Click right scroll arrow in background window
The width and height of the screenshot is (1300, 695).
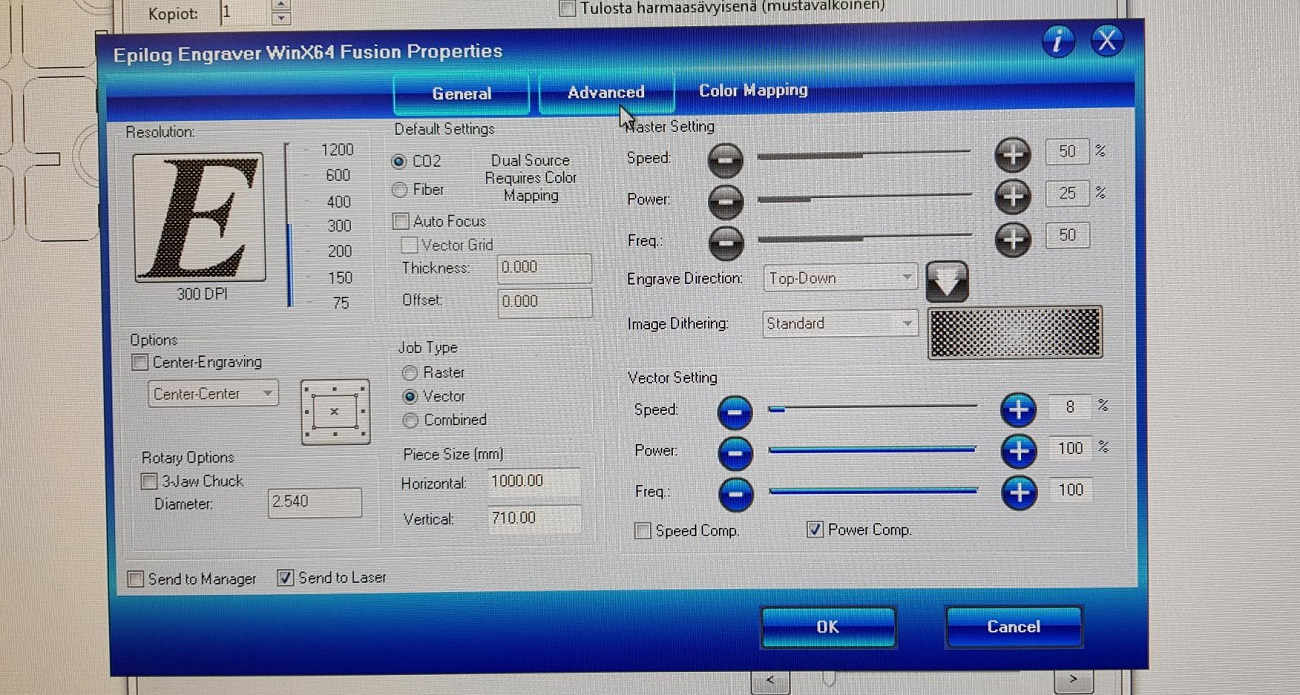coord(1073,680)
